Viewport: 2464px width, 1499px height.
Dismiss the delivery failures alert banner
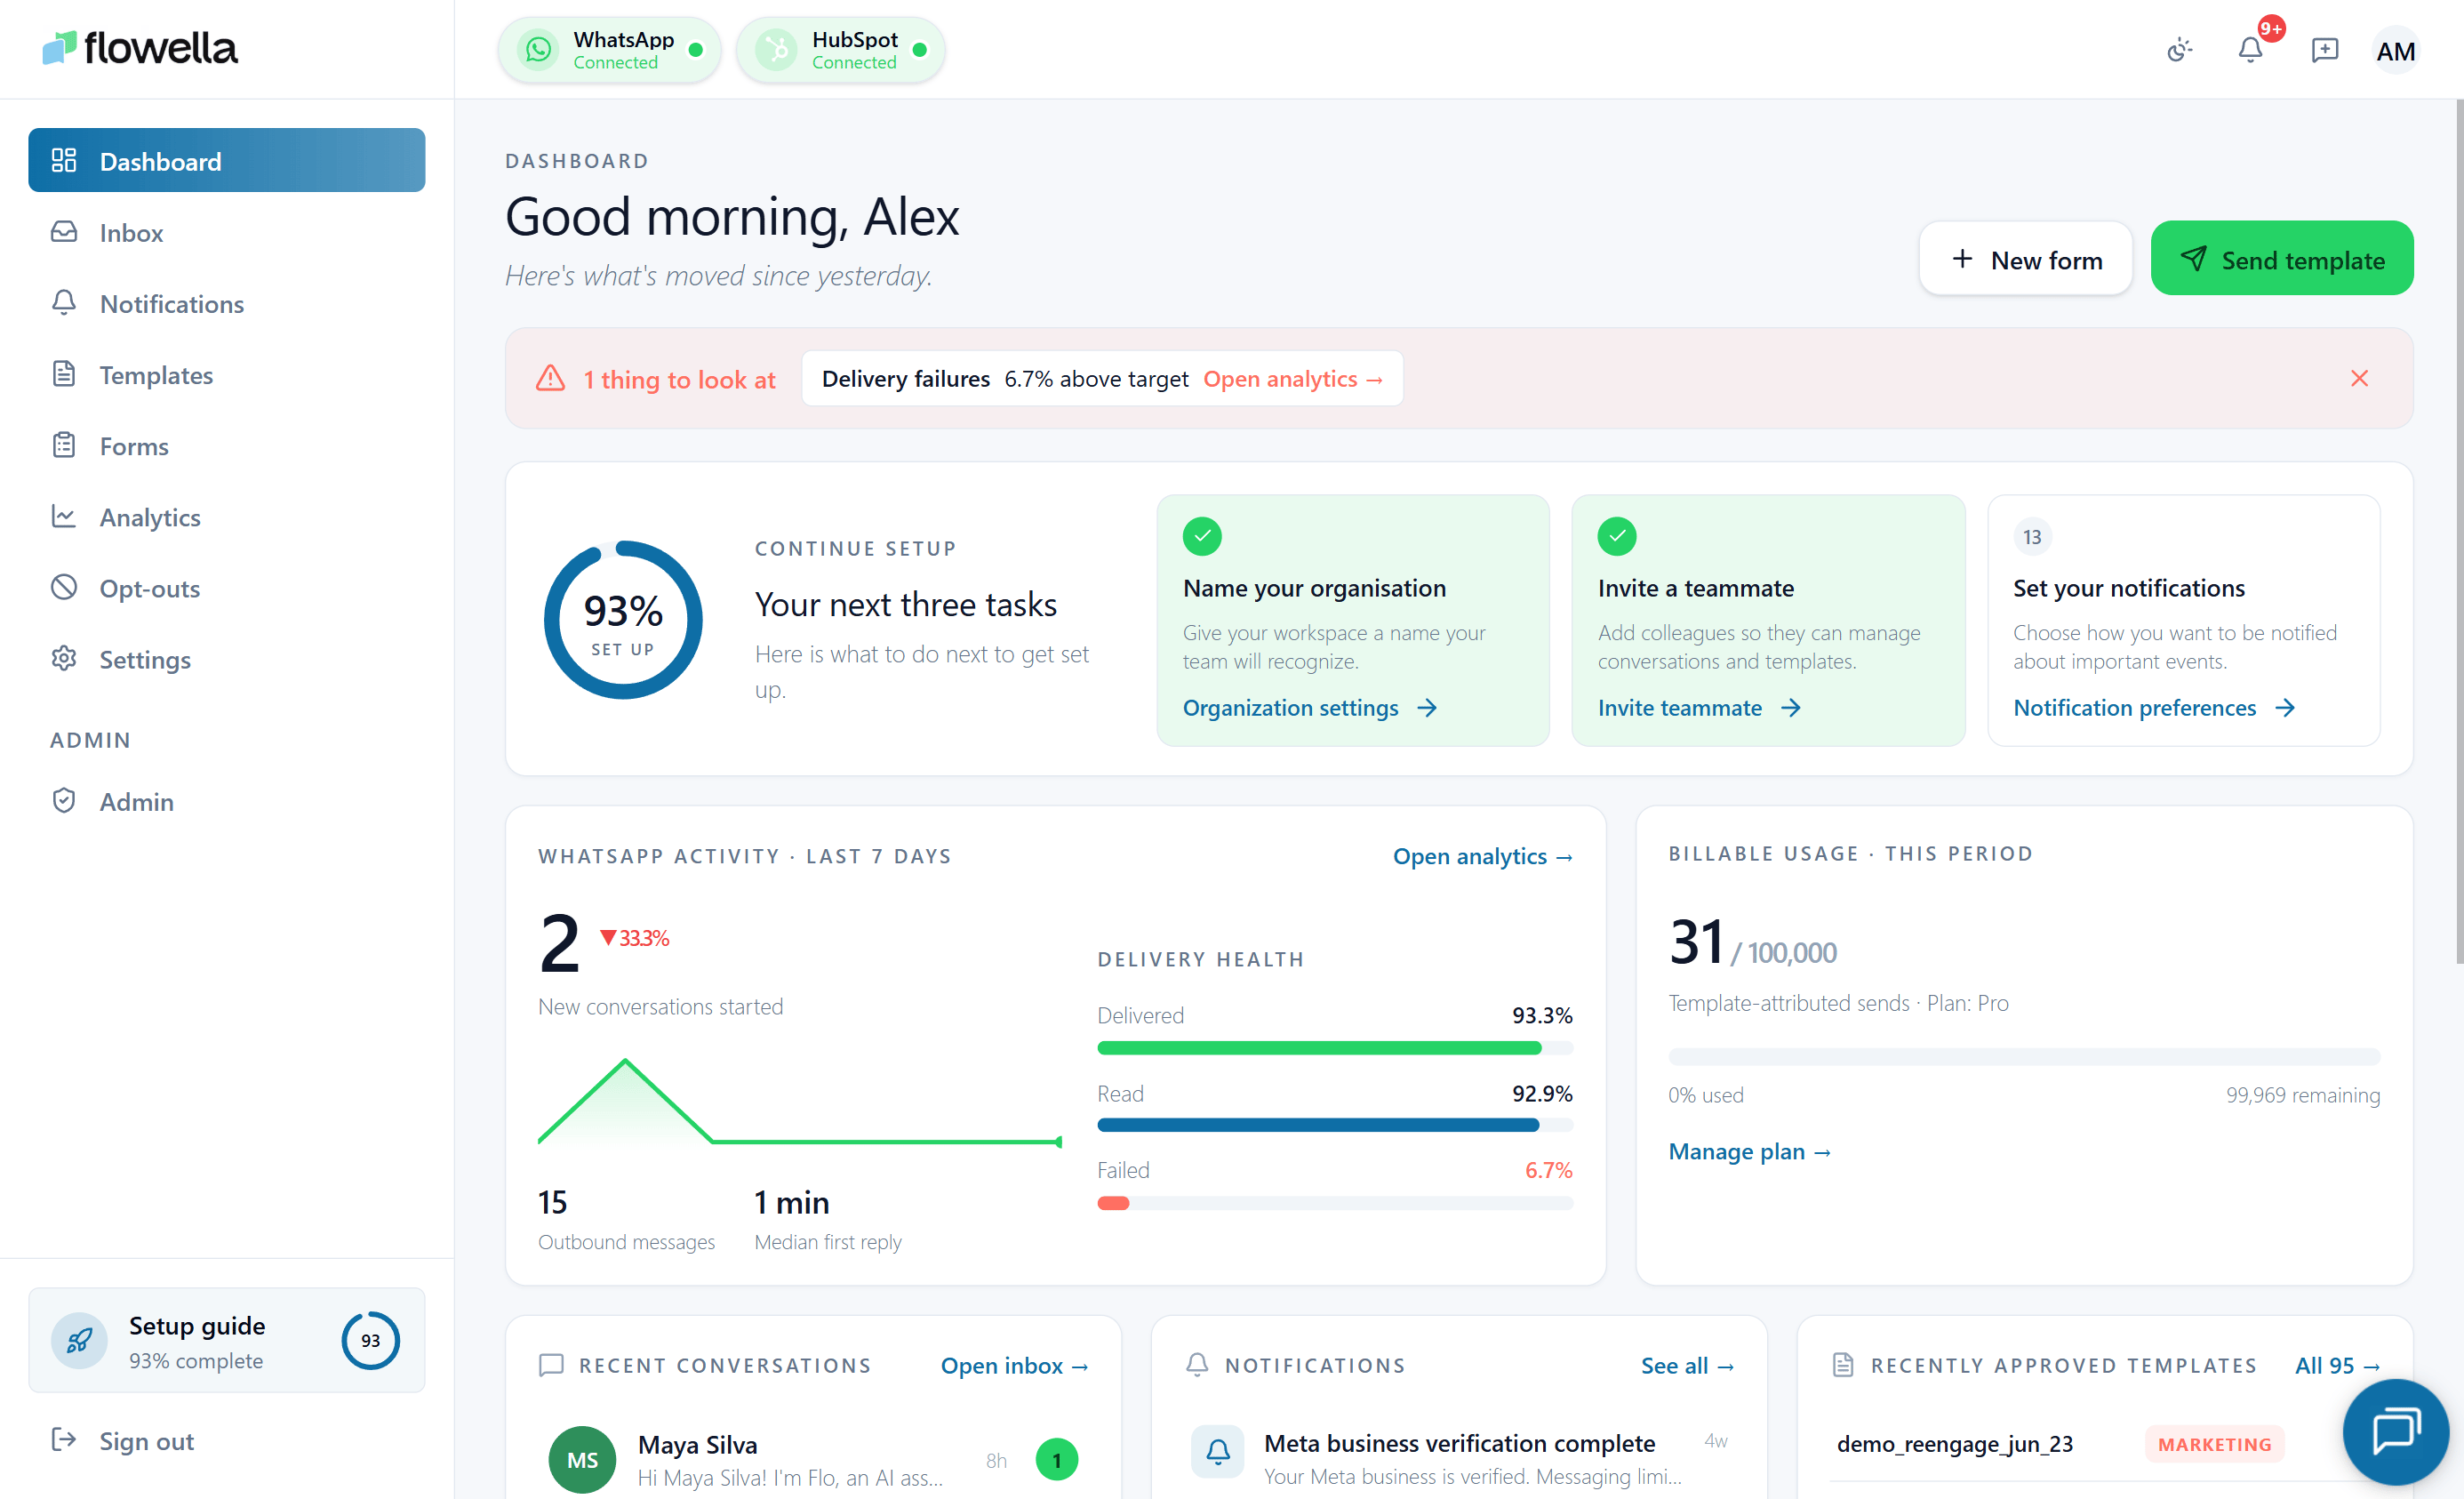pyautogui.click(x=2359, y=378)
